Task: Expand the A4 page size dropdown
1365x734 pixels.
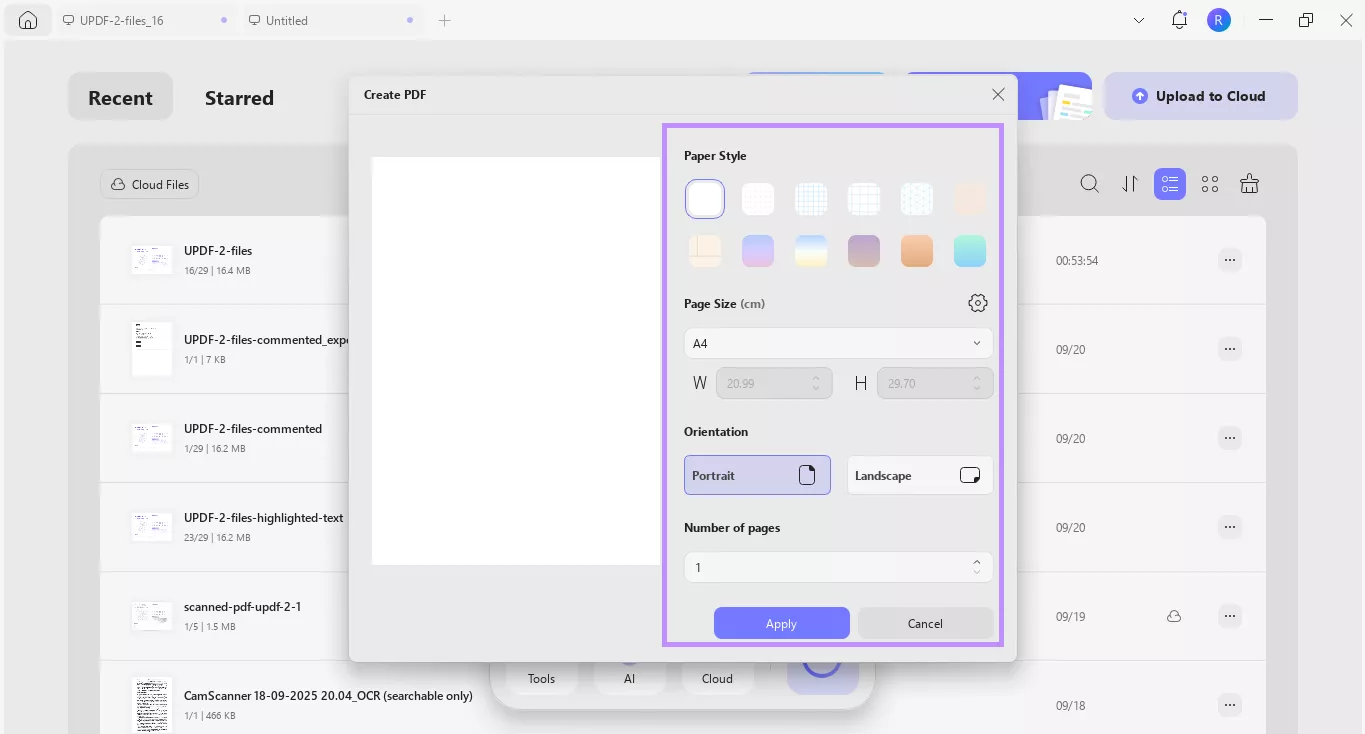Action: [838, 343]
